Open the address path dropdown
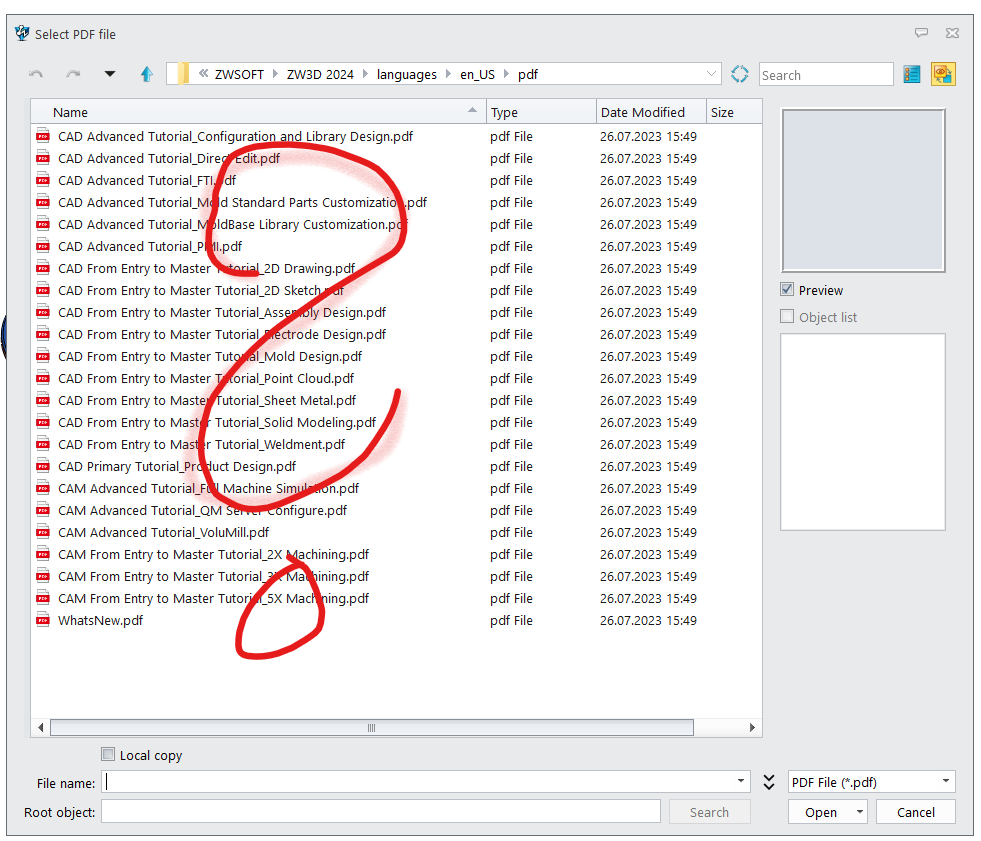This screenshot has height=841, width=981. click(711, 74)
